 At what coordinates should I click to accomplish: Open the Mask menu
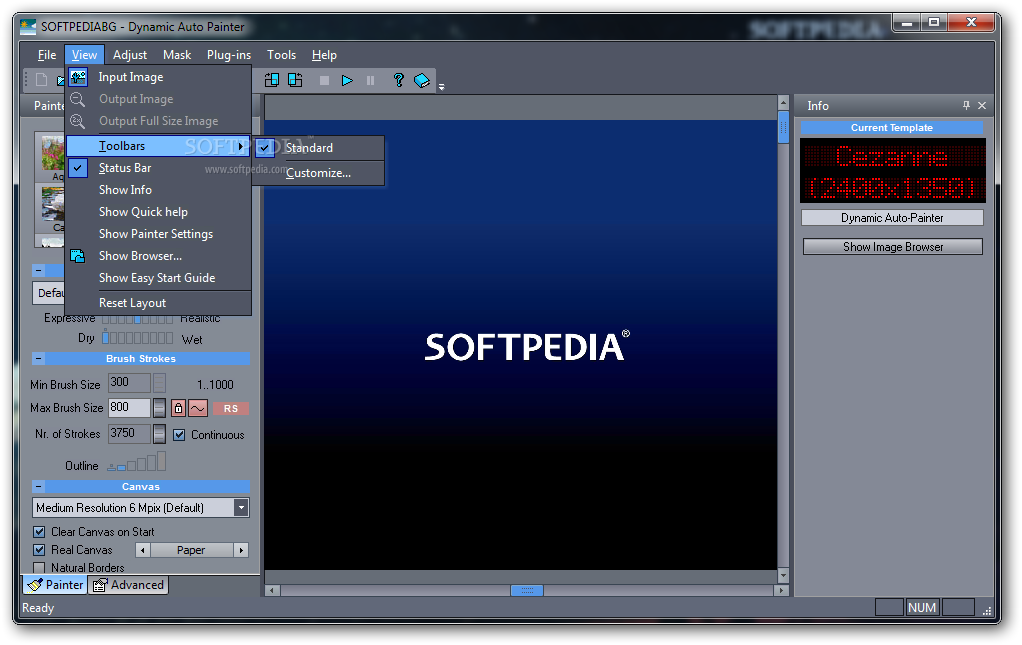click(x=177, y=55)
